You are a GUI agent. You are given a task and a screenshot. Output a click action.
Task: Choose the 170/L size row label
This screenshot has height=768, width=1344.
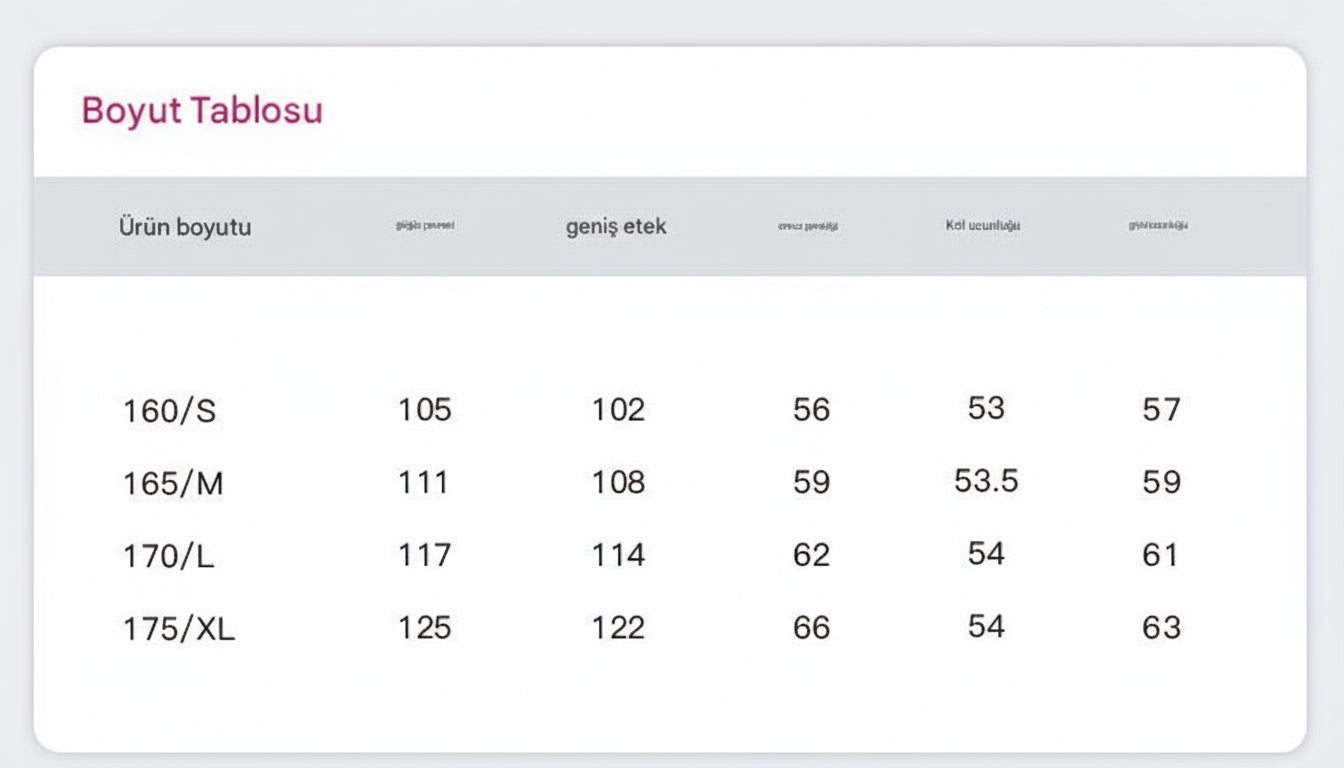(168, 556)
